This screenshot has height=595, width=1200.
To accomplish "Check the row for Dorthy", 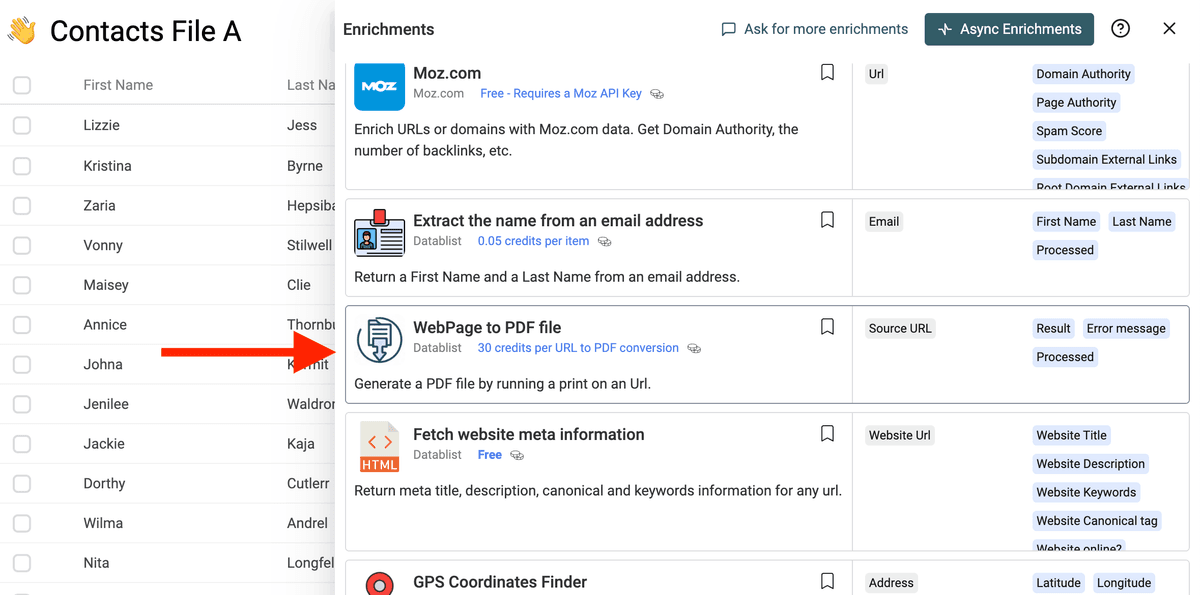I will coord(22,483).
